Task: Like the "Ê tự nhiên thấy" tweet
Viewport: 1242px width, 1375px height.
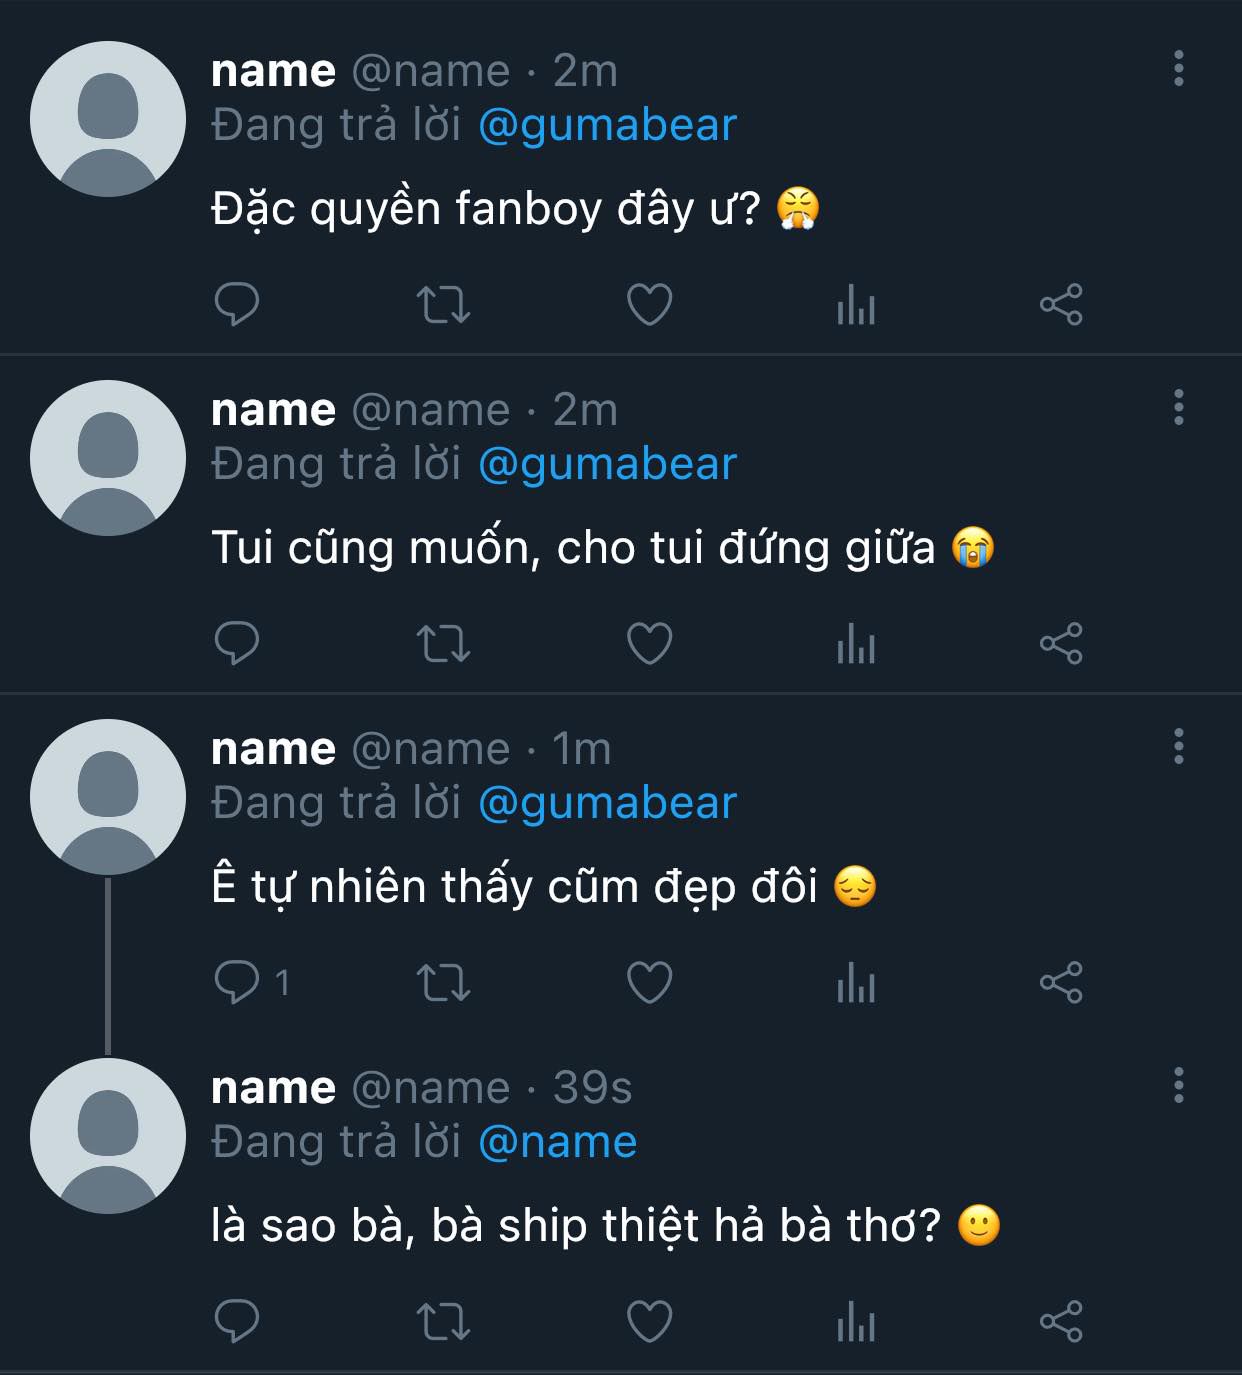Action: tap(649, 982)
